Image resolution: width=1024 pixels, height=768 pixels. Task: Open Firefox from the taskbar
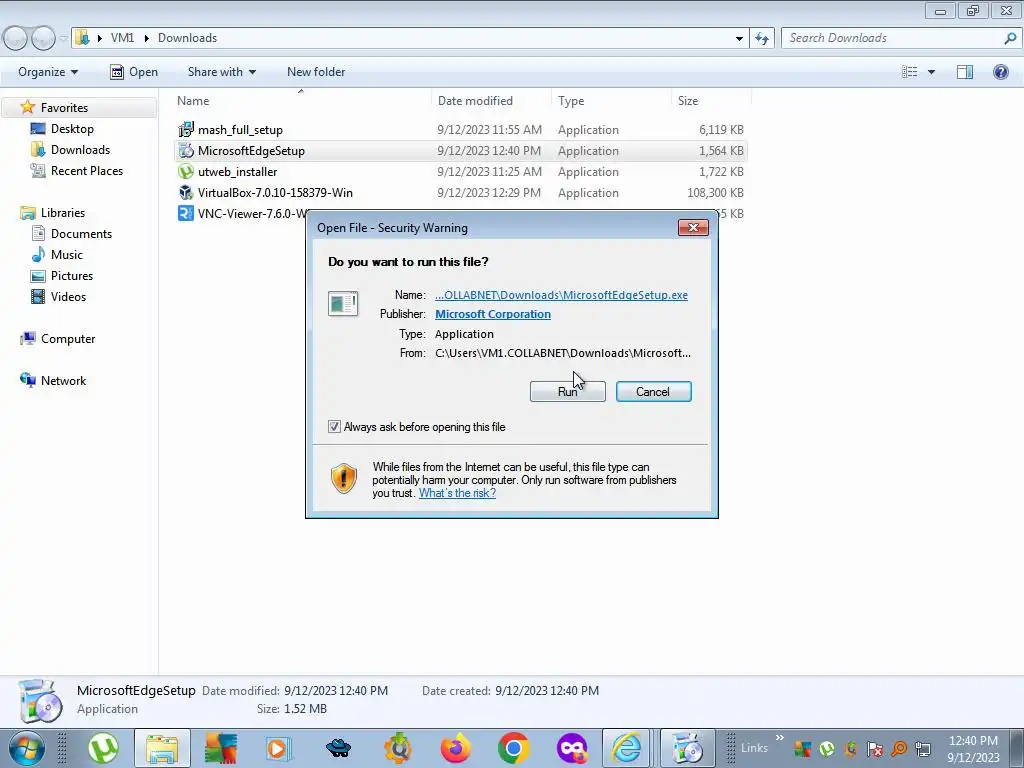click(455, 748)
